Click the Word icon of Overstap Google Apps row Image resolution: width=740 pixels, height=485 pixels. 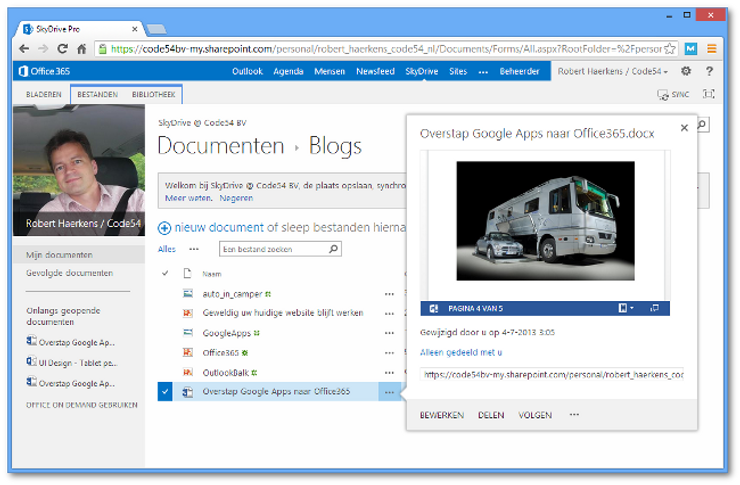tap(188, 392)
